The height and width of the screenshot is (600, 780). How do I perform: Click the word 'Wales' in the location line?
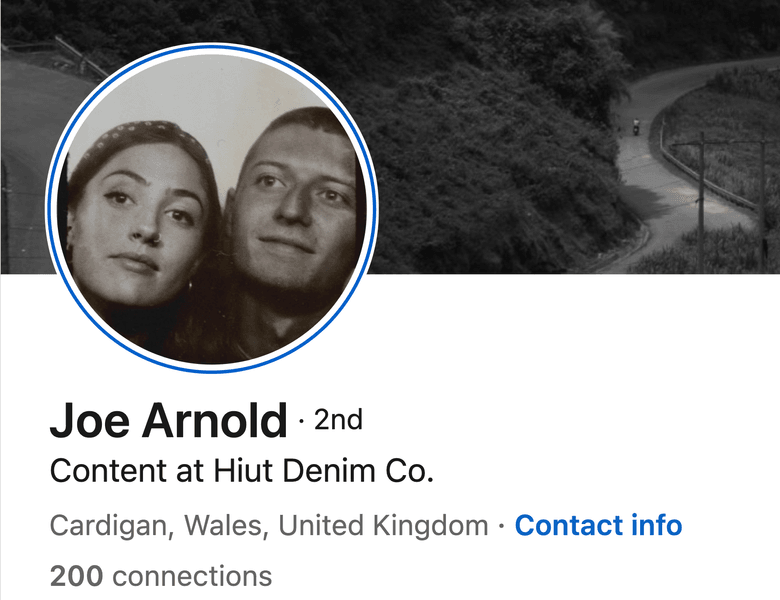coord(223,525)
